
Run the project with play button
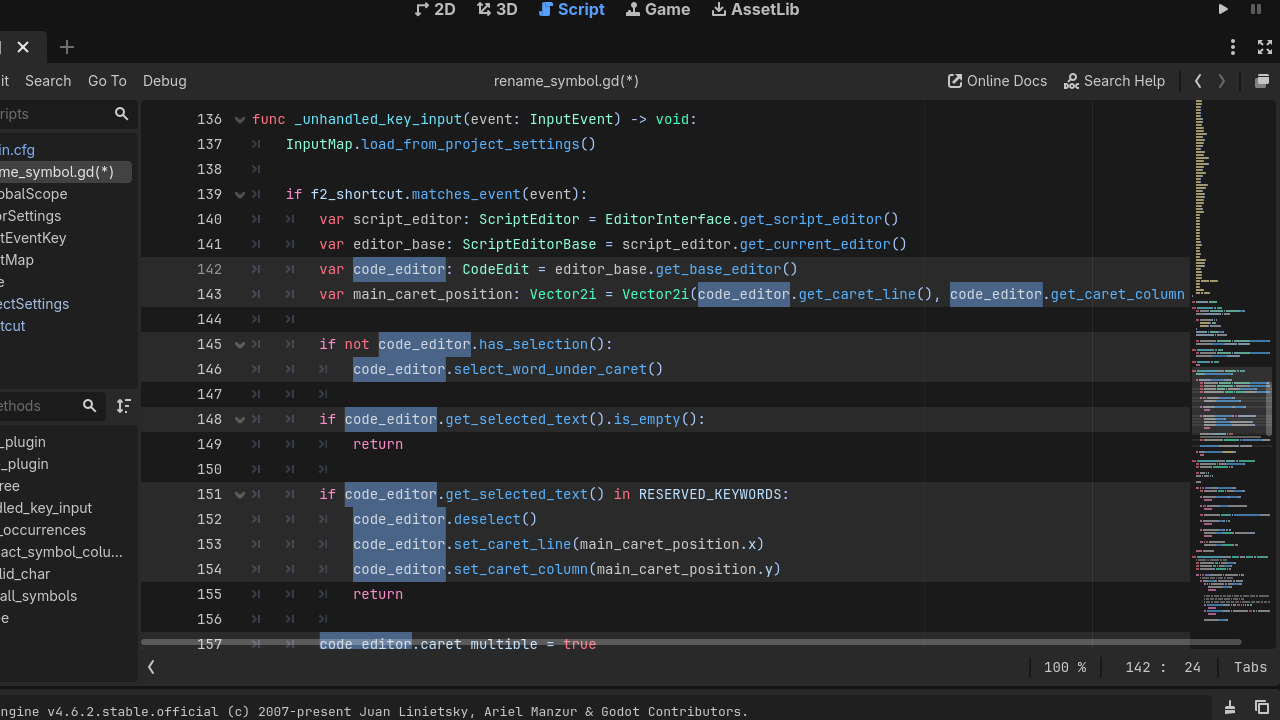[x=1223, y=9]
